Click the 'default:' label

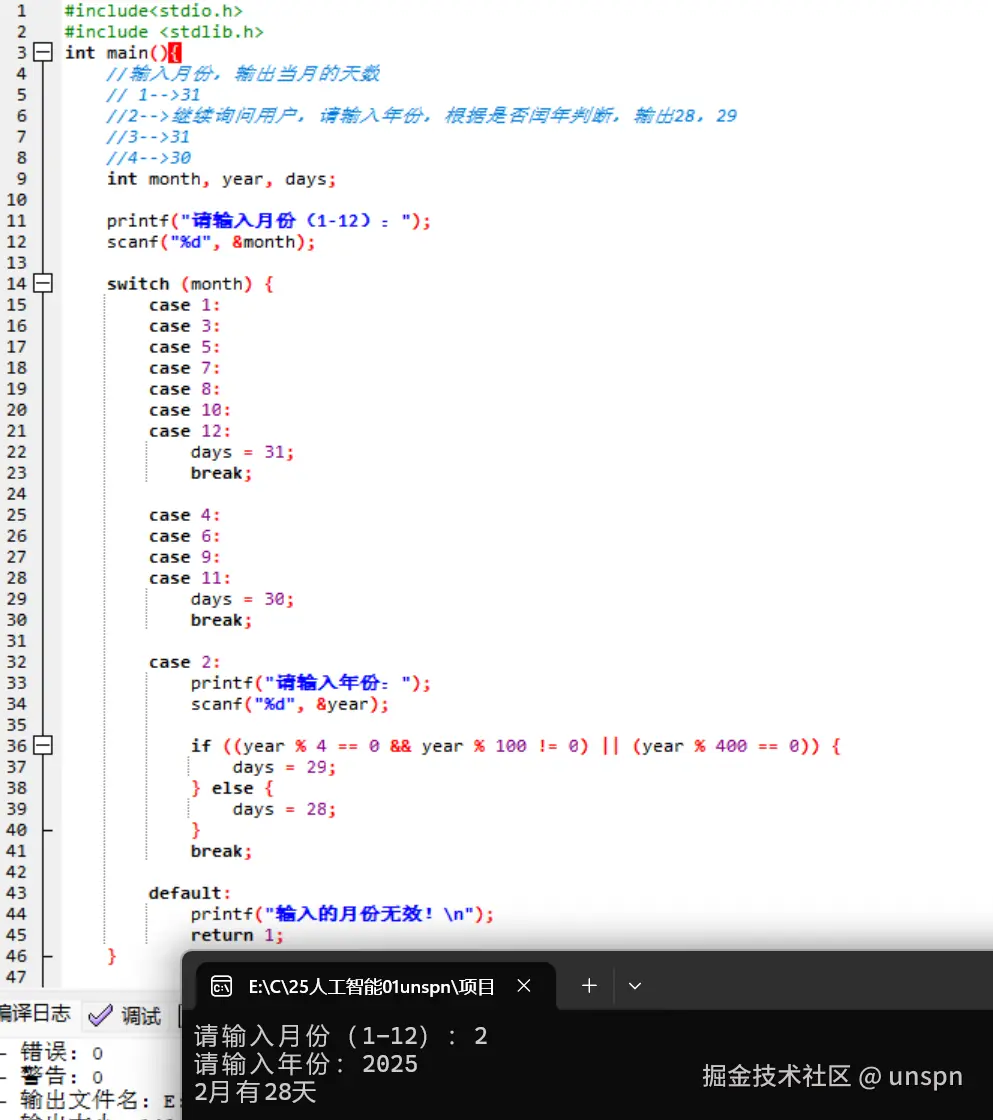(x=189, y=893)
